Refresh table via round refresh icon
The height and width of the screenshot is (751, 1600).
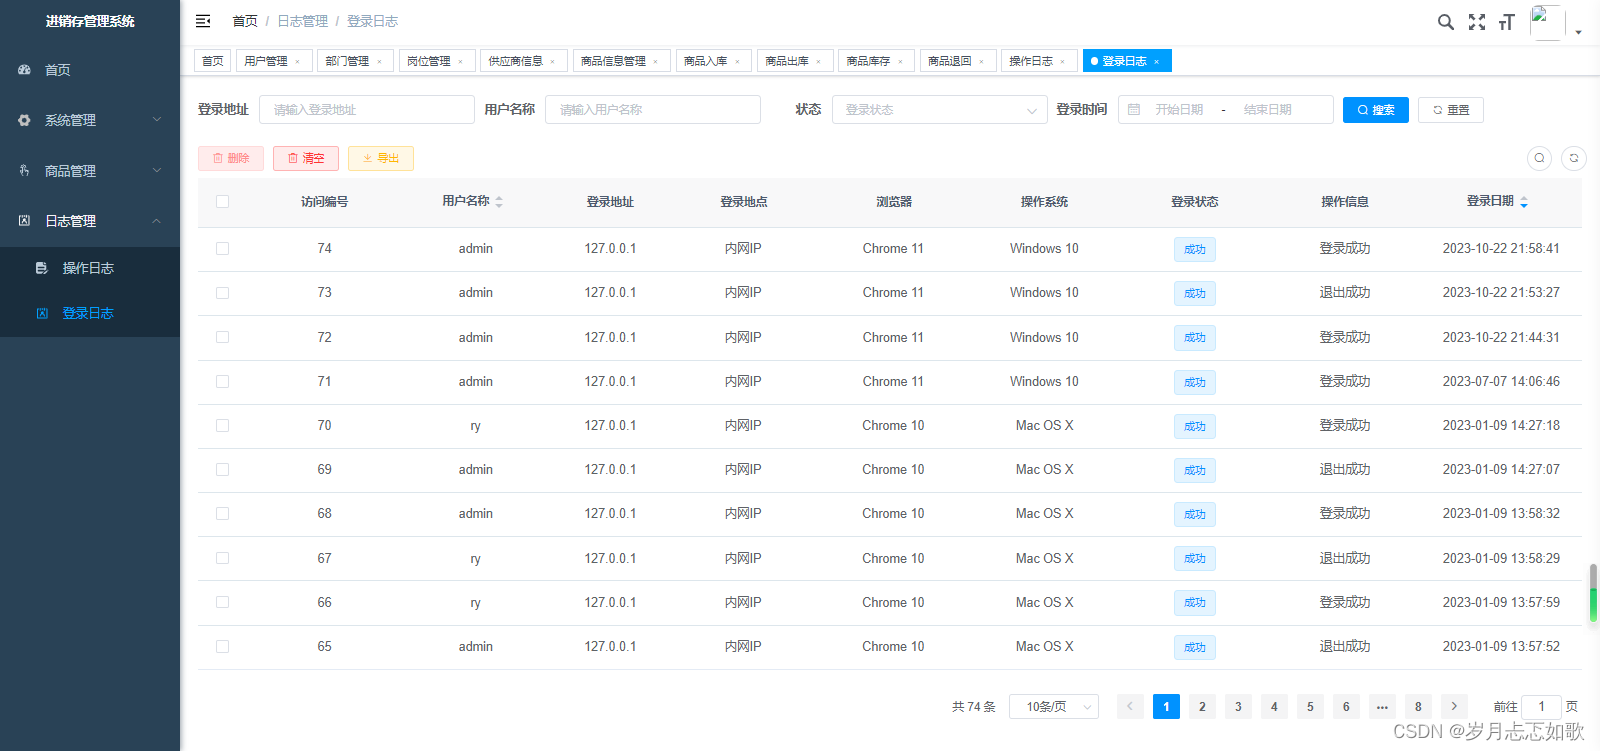coord(1574,158)
